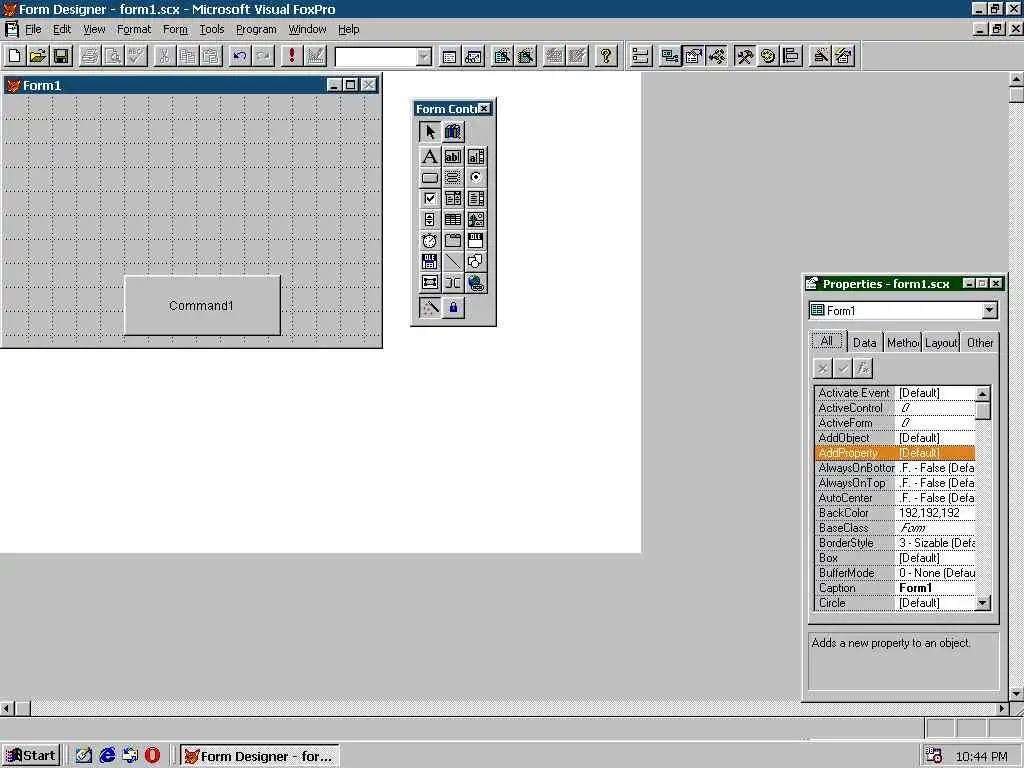Click the New file toolbar icon
Screen dimensions: 1024x768
(x=14, y=56)
